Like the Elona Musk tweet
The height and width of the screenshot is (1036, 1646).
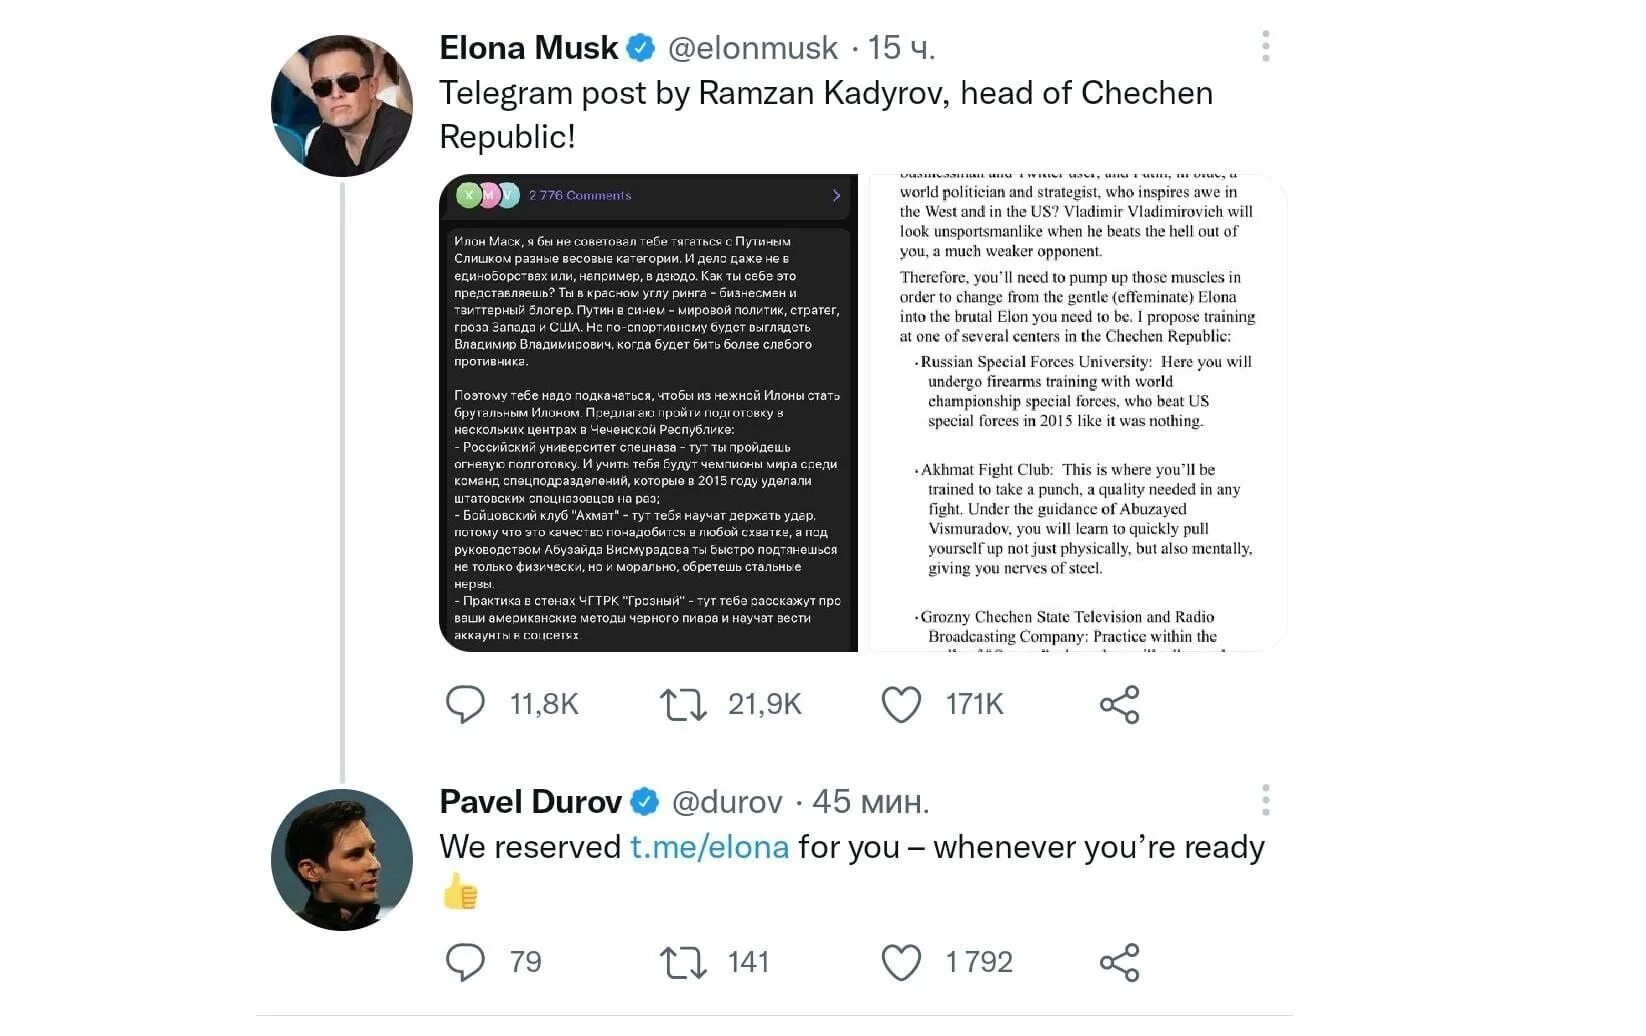(901, 704)
